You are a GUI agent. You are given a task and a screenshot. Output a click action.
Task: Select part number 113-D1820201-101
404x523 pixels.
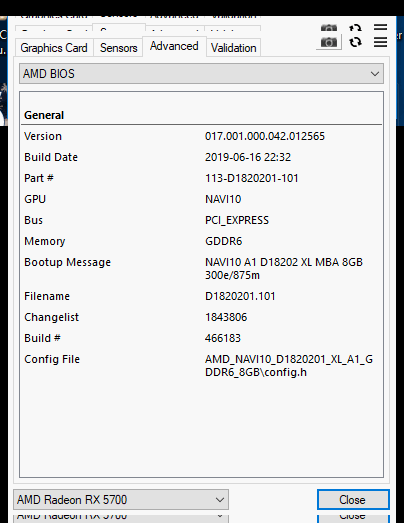pos(252,178)
